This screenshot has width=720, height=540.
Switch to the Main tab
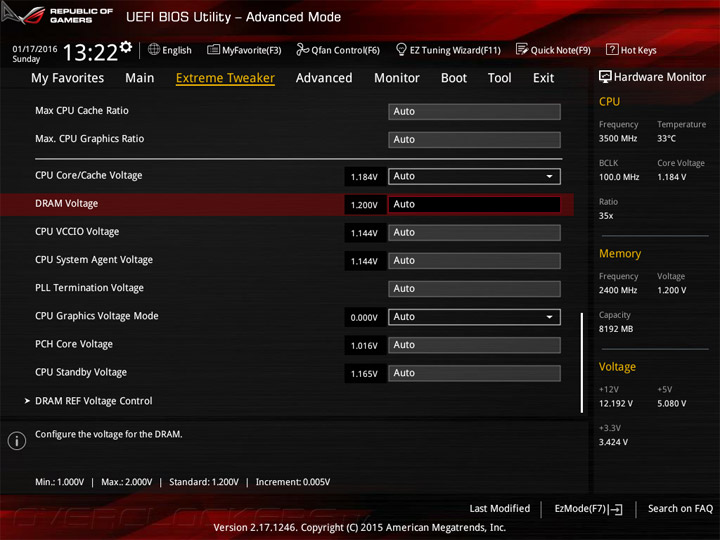click(x=140, y=78)
